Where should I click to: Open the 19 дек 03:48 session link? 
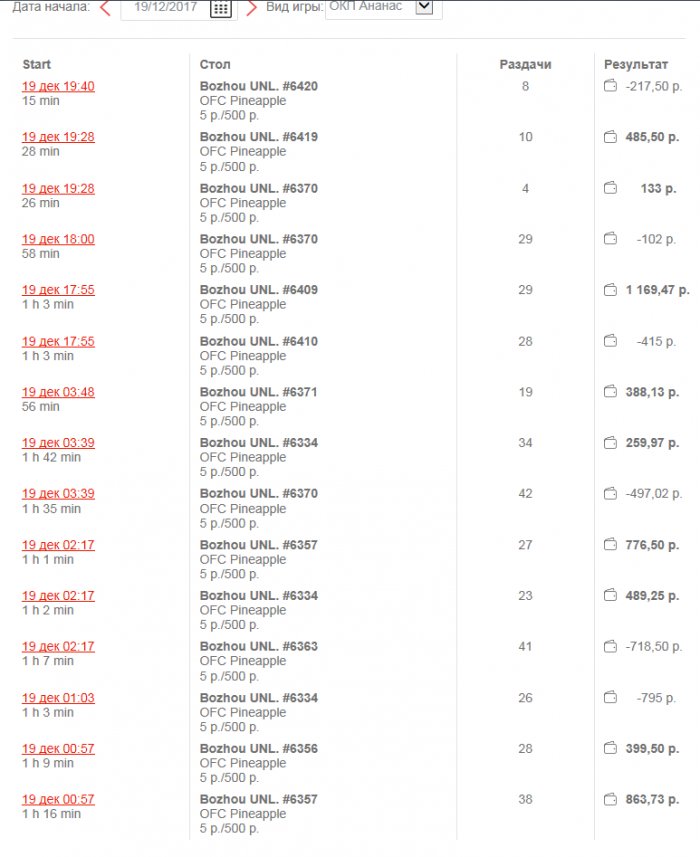click(58, 392)
